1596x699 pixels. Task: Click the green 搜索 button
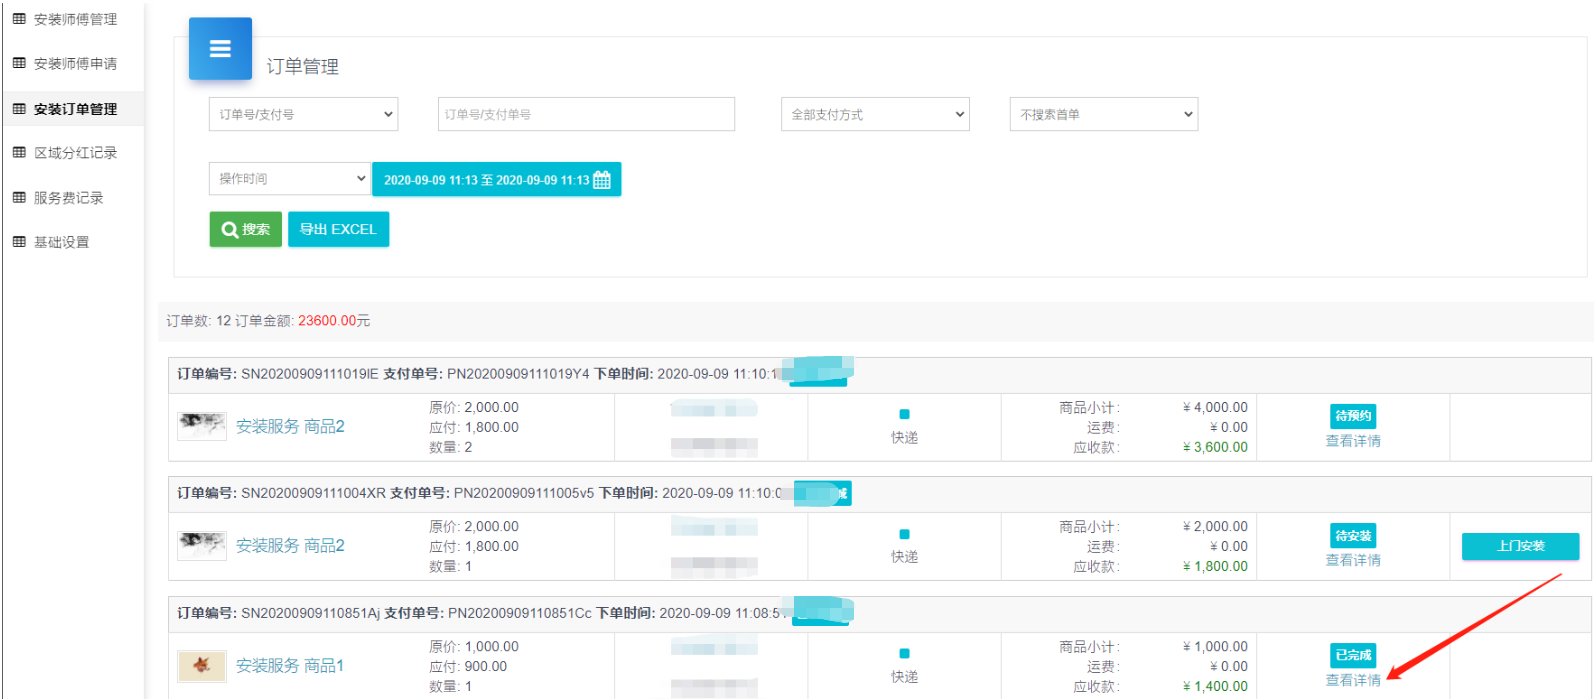(x=245, y=229)
